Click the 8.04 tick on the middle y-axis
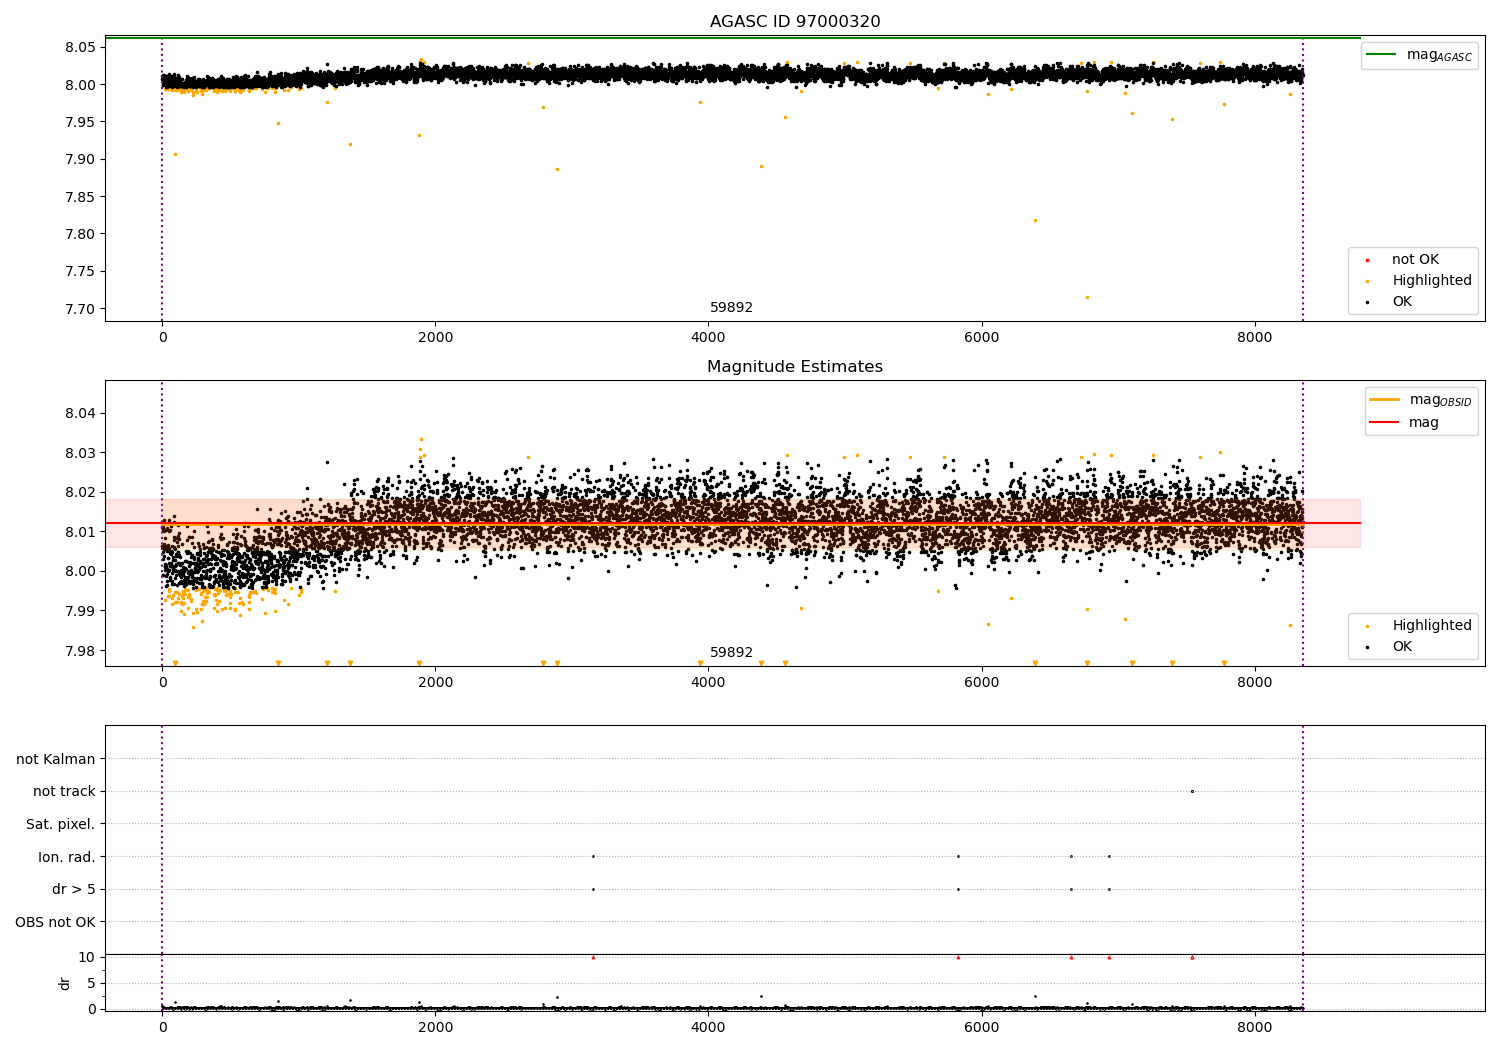This screenshot has width=1500, height=1050. [x=79, y=414]
